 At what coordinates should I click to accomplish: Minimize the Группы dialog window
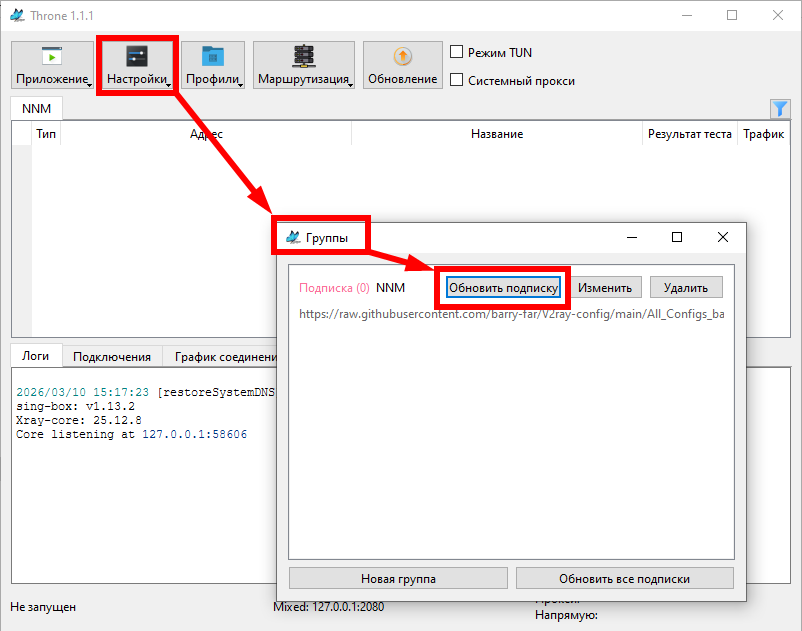(x=632, y=237)
